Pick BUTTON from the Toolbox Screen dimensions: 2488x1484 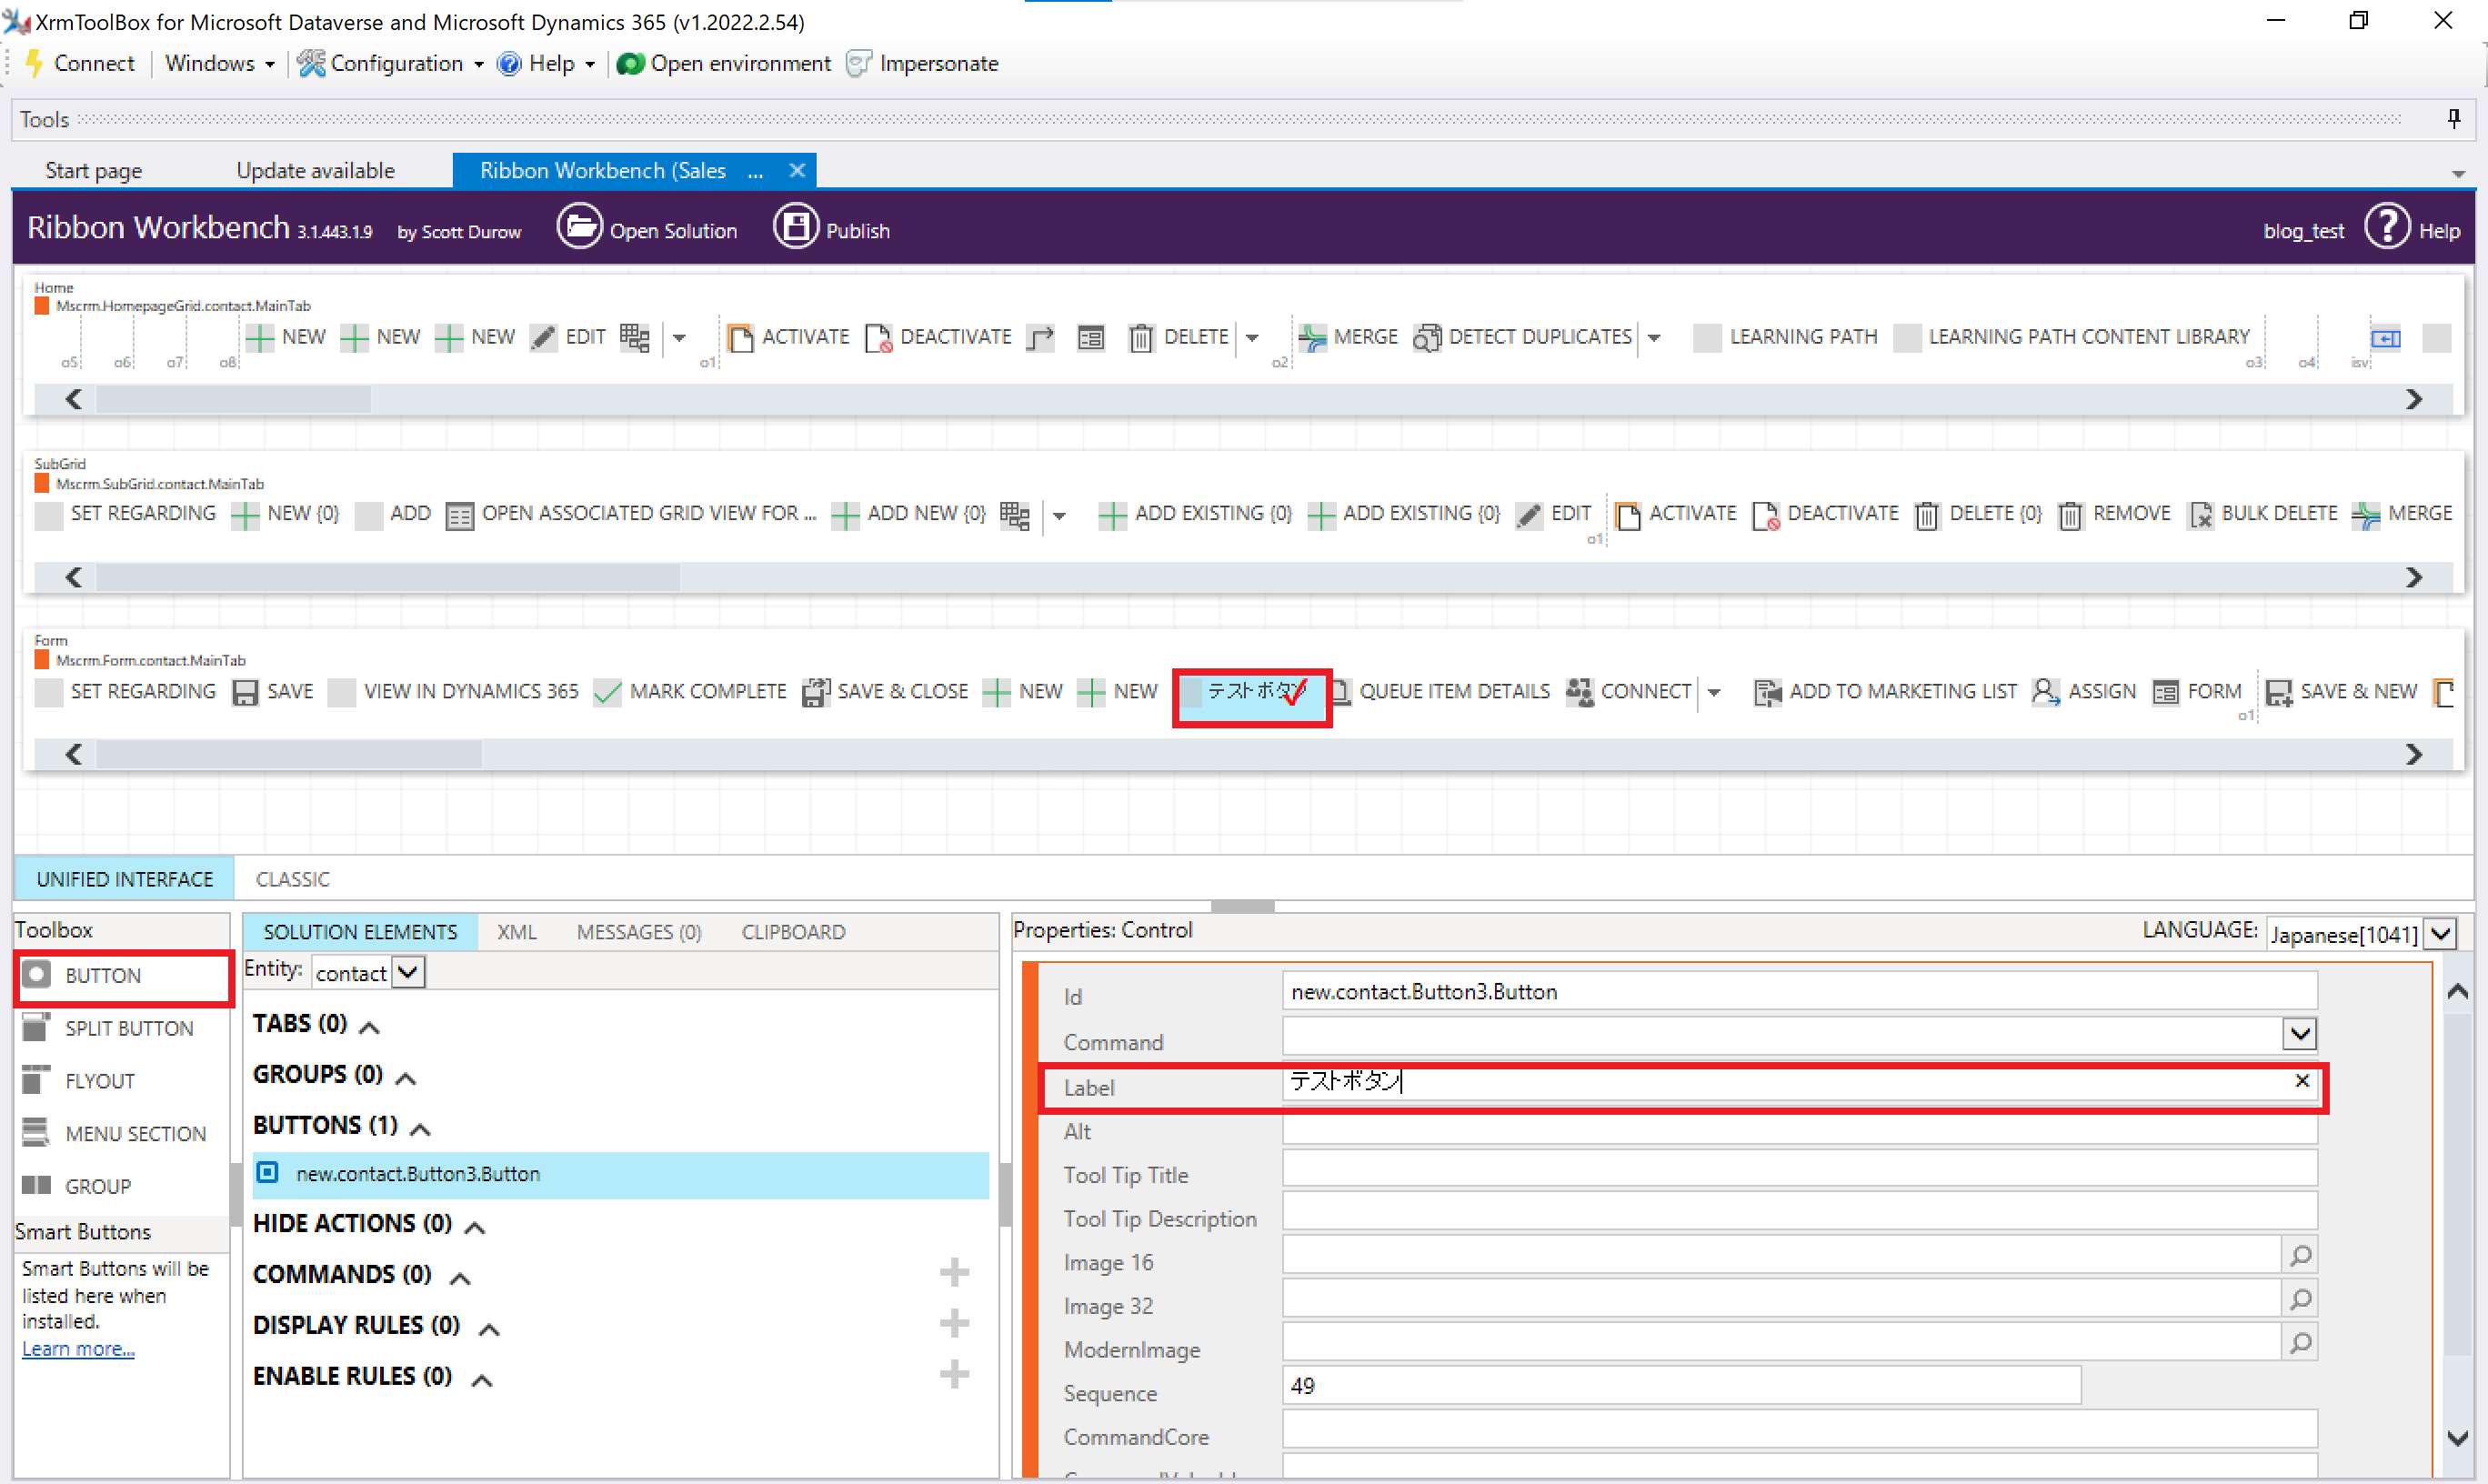(x=124, y=976)
